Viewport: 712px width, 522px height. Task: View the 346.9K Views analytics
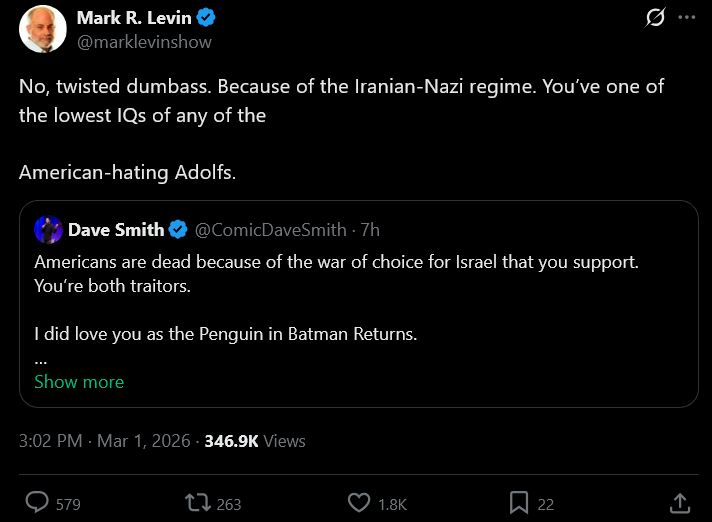point(255,441)
